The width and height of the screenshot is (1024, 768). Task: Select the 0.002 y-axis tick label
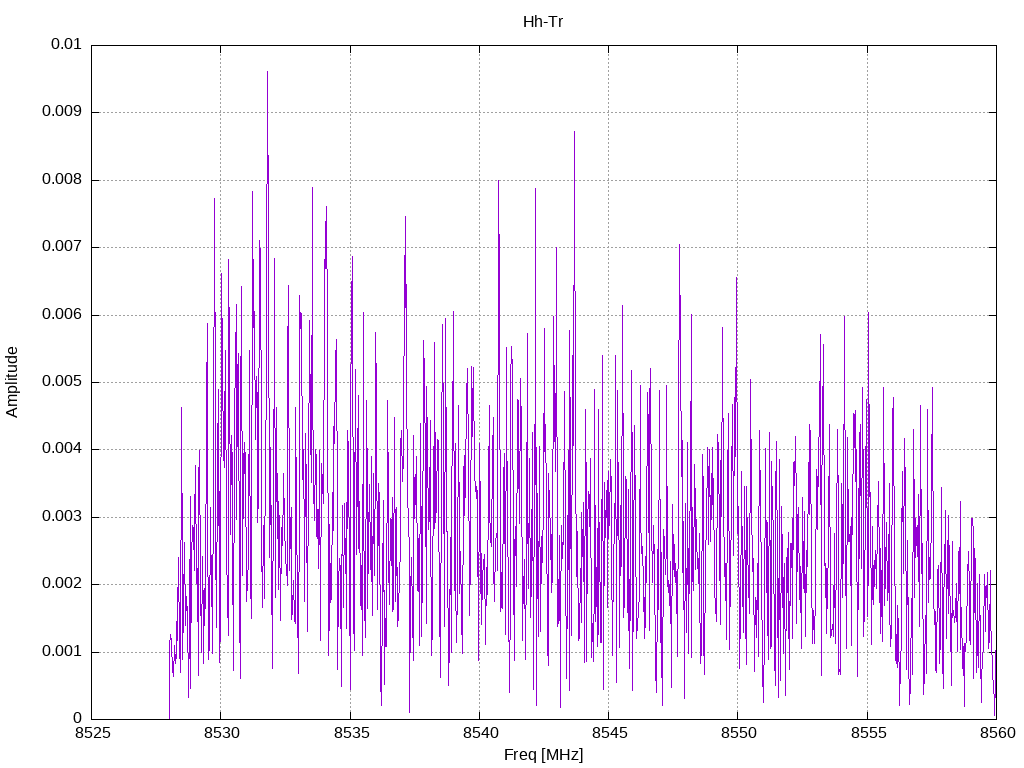62,584
